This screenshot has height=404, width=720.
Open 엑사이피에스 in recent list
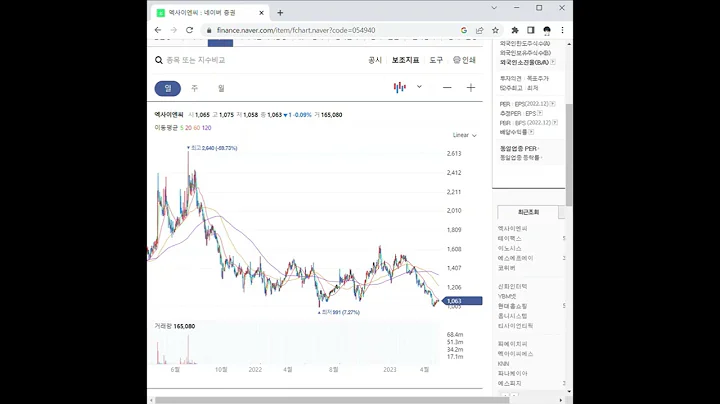coord(515,354)
